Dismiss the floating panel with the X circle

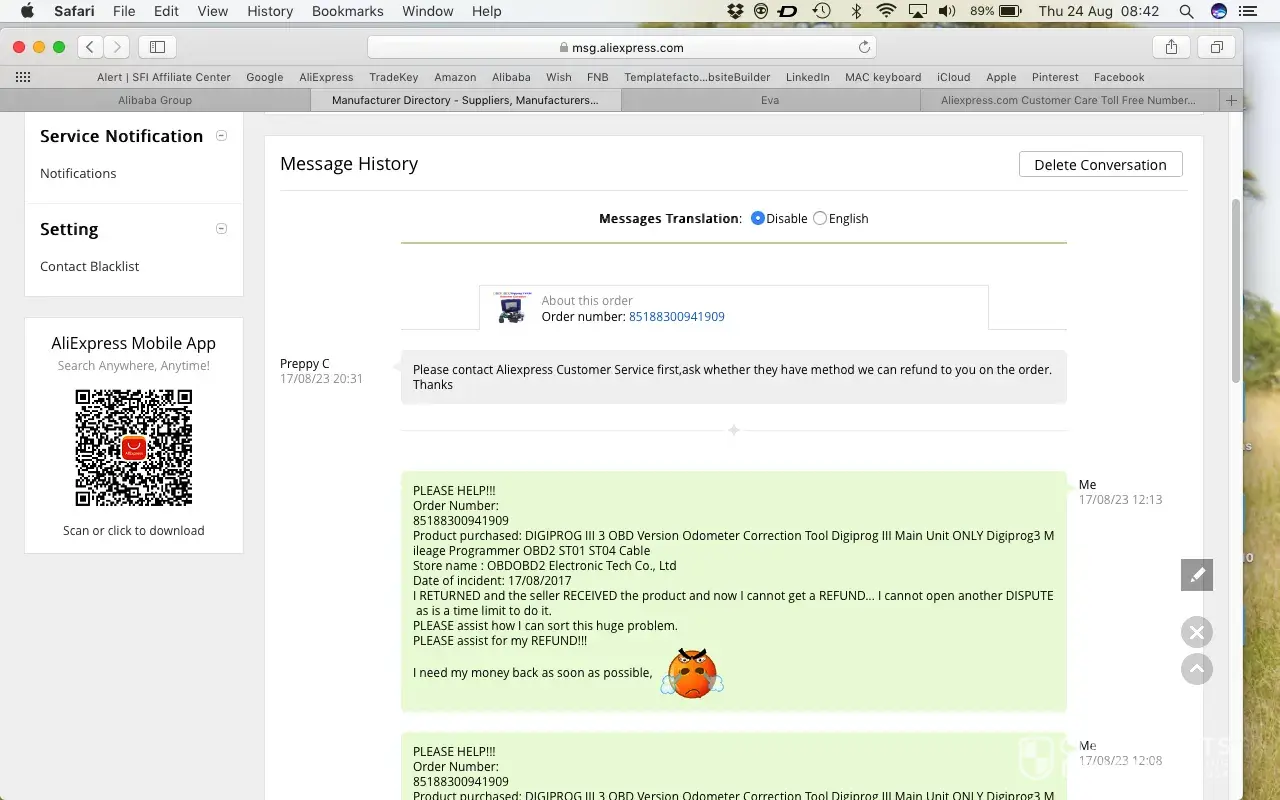pos(1196,632)
